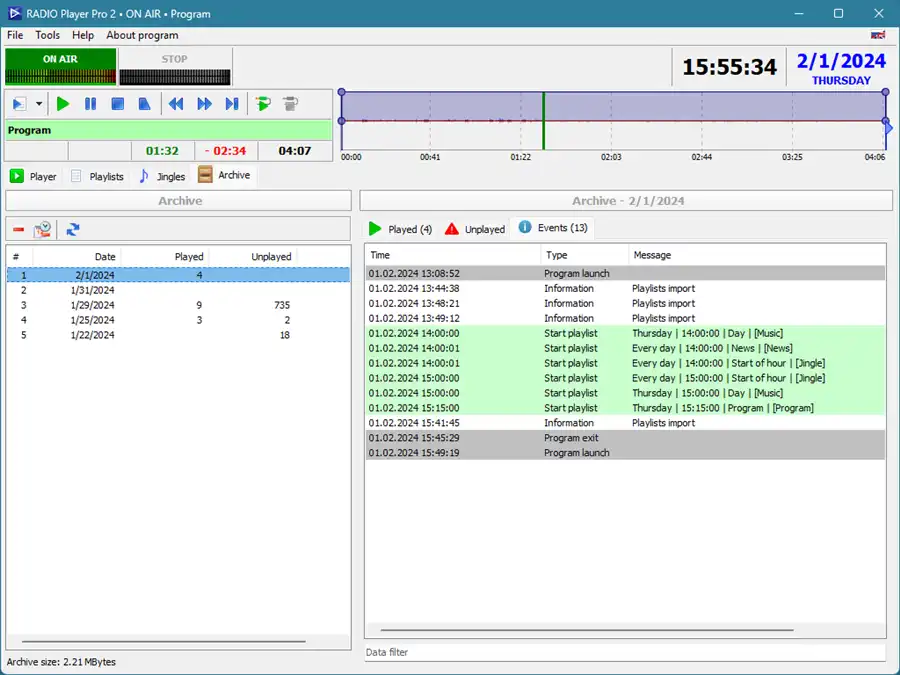Click the square Stop playback icon
The image size is (900, 675).
(x=118, y=104)
